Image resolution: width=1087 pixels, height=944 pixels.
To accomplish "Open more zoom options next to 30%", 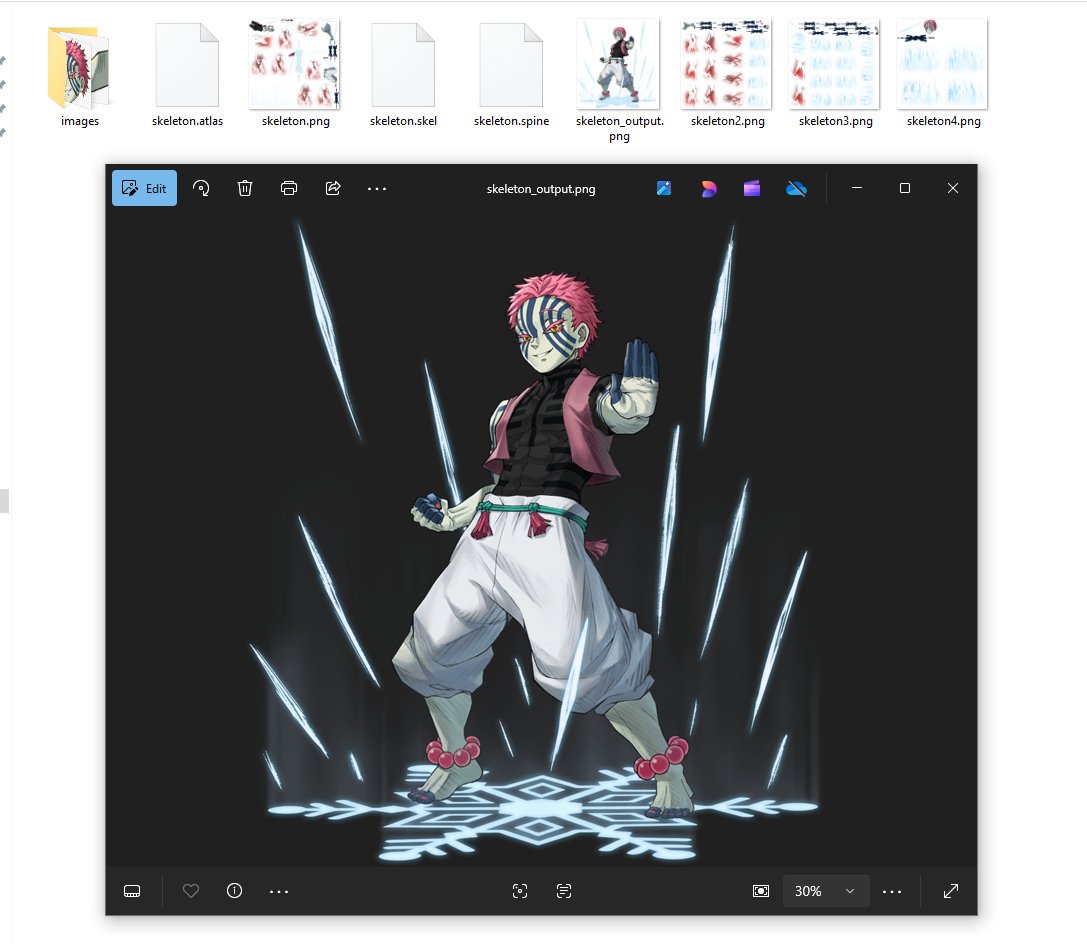I will pyautogui.click(x=893, y=891).
